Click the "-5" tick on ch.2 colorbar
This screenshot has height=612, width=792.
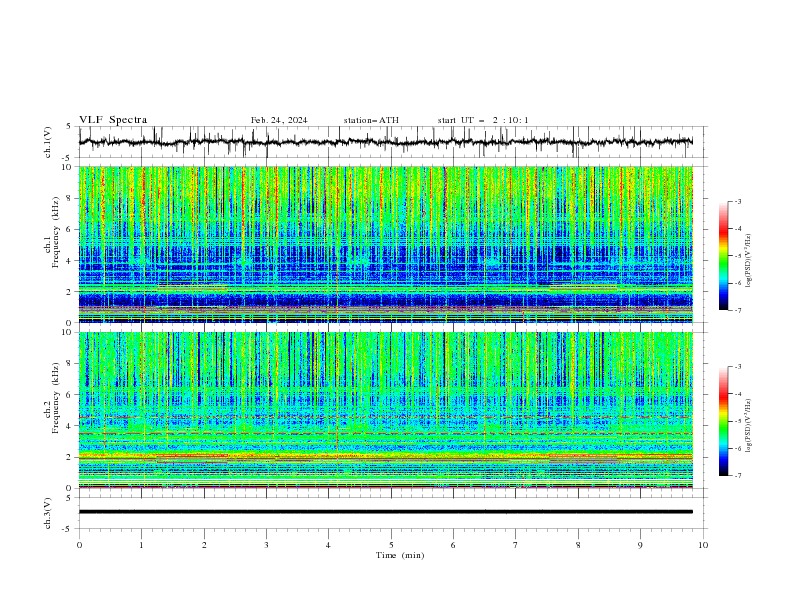[x=737, y=421]
